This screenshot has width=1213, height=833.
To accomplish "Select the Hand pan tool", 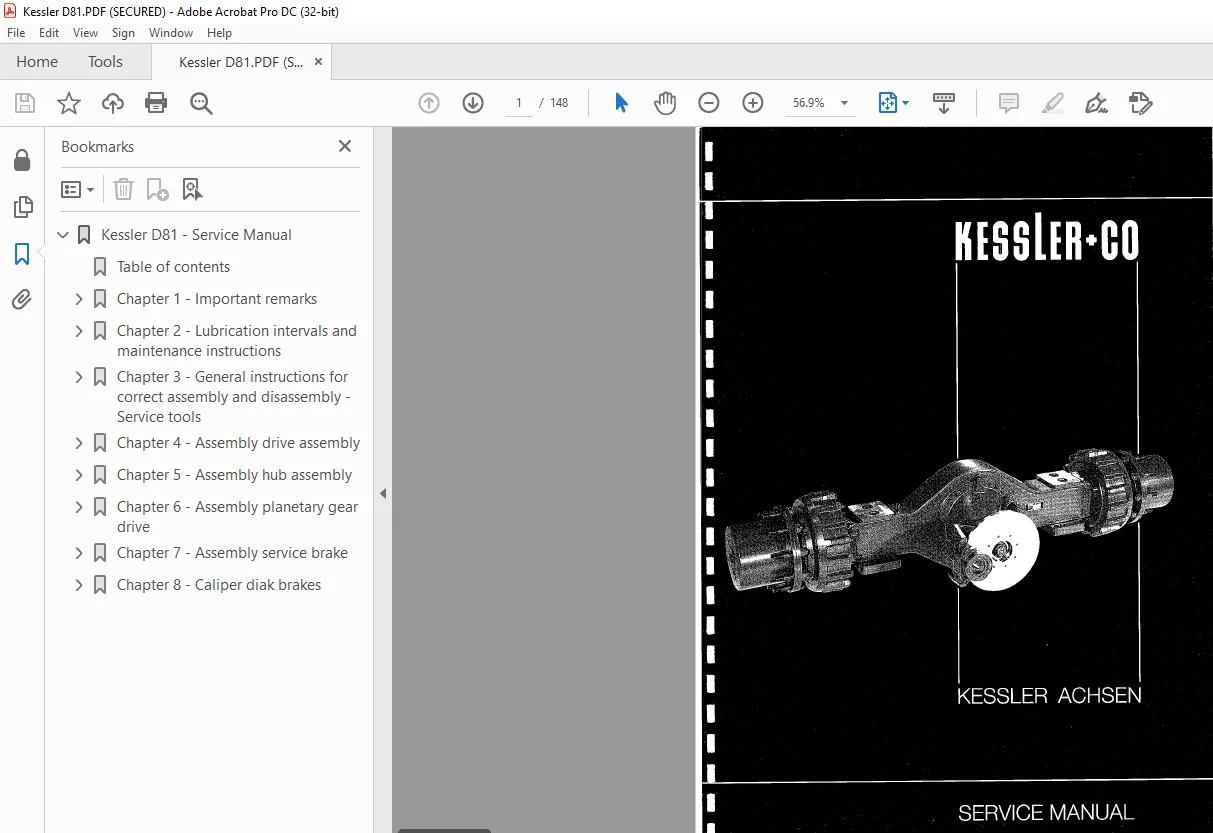I will pos(665,103).
